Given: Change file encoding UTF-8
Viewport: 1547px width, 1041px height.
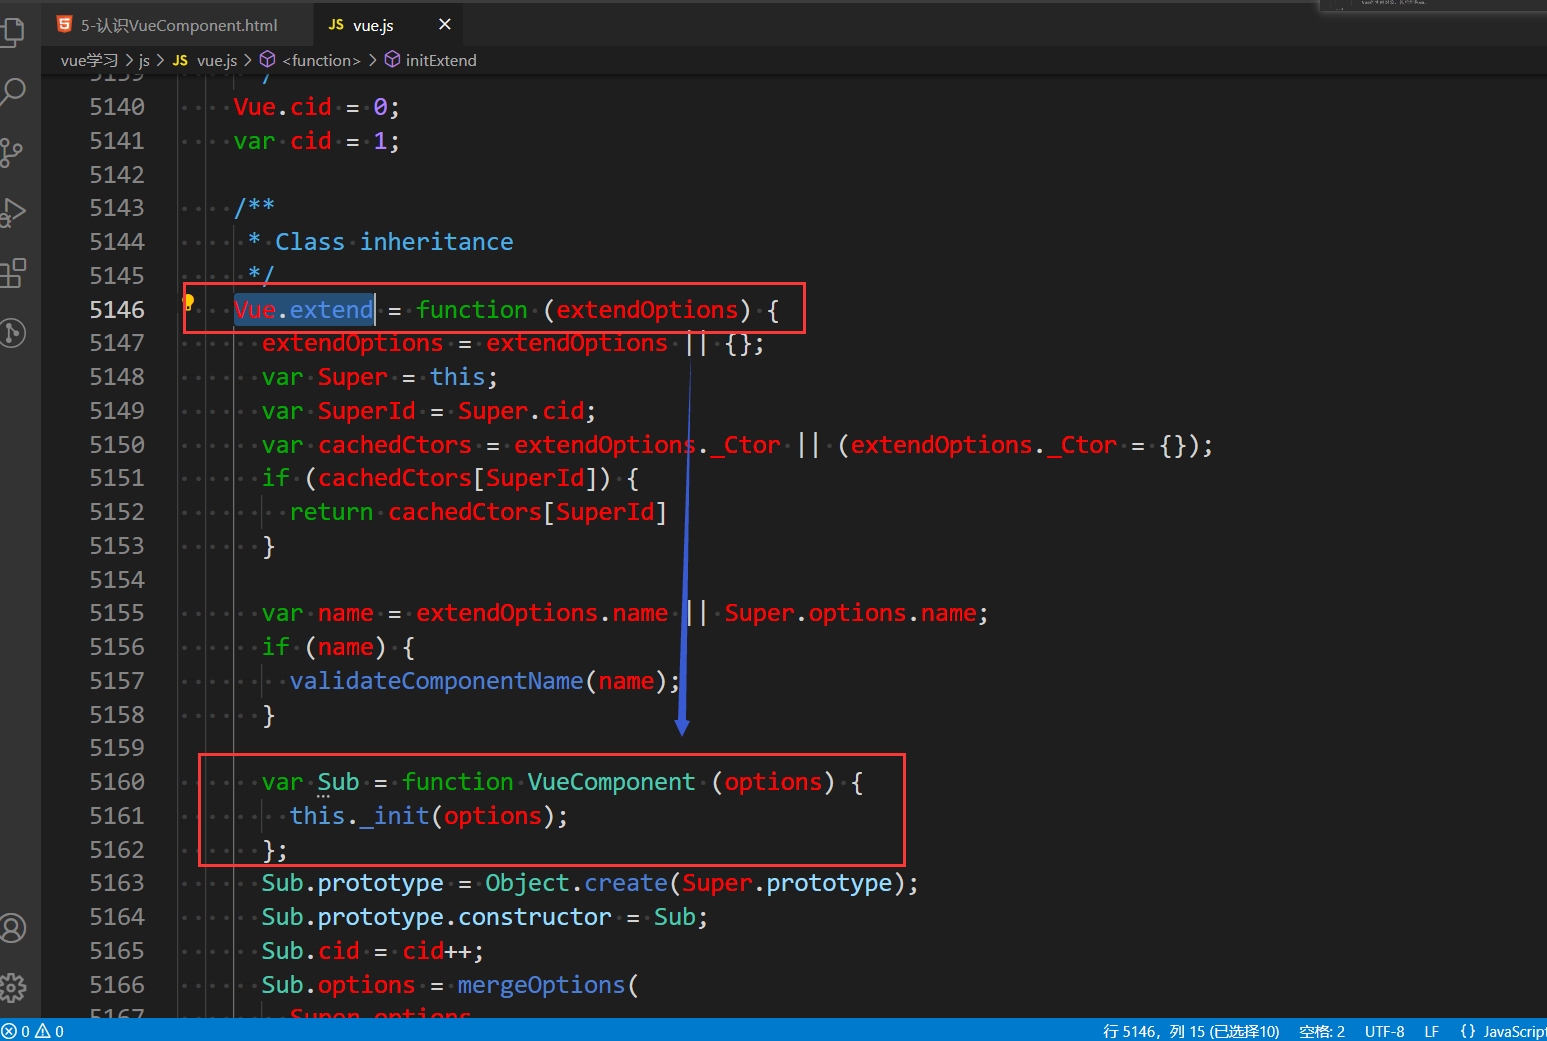Looking at the screenshot, I should [1385, 1031].
